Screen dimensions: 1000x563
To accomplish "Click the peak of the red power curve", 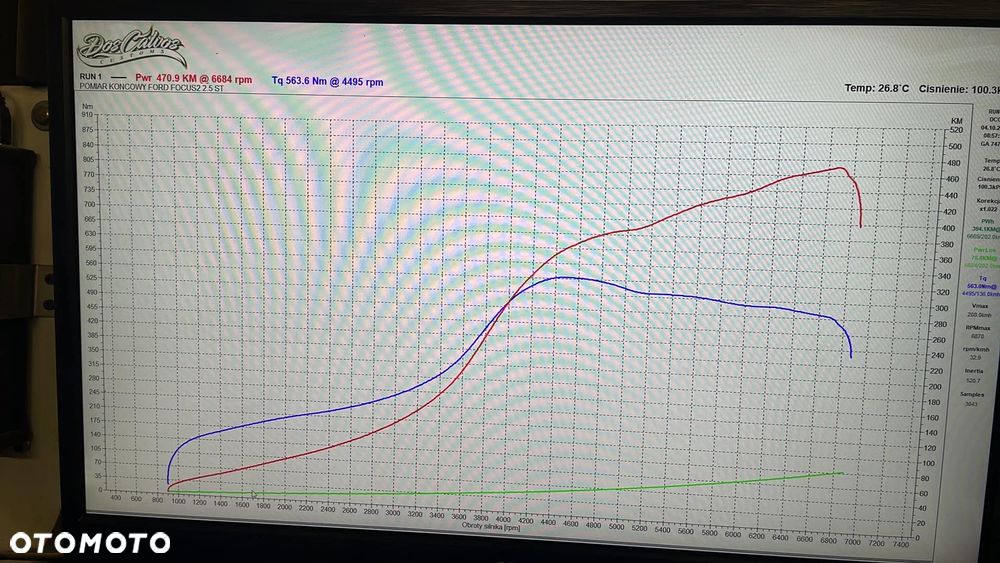I will pos(839,168).
